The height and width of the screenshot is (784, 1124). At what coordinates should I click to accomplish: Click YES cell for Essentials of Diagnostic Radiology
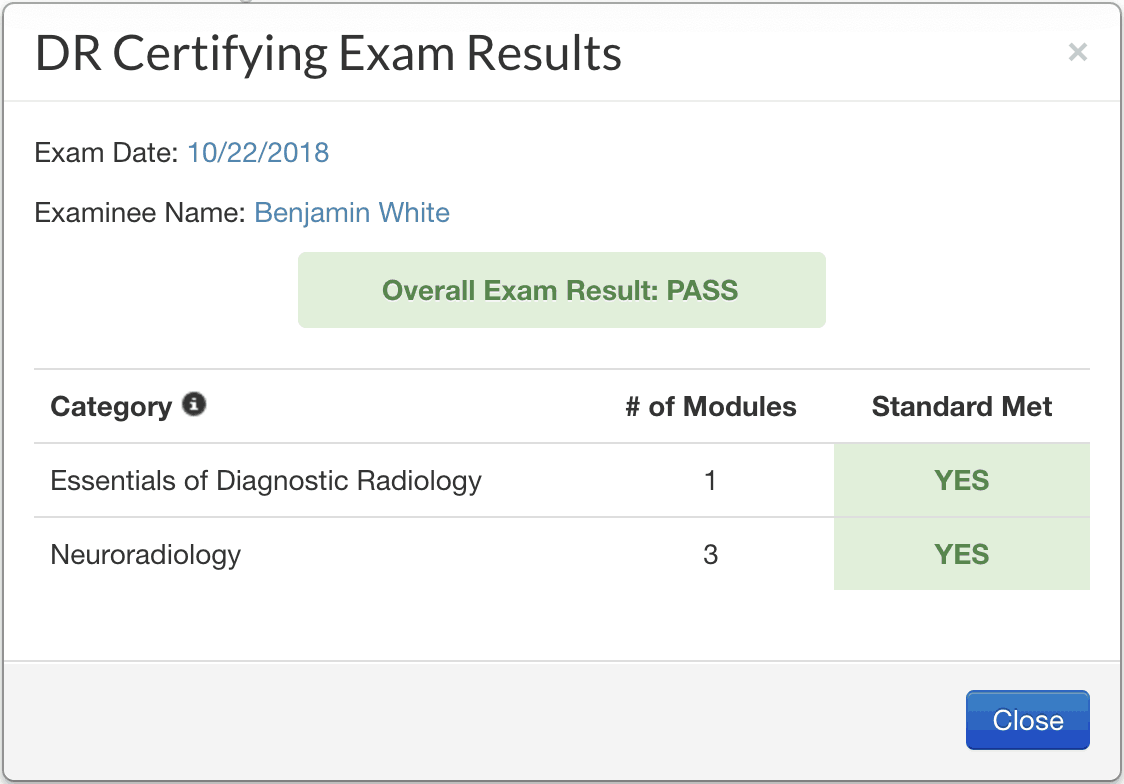pyautogui.click(x=961, y=481)
